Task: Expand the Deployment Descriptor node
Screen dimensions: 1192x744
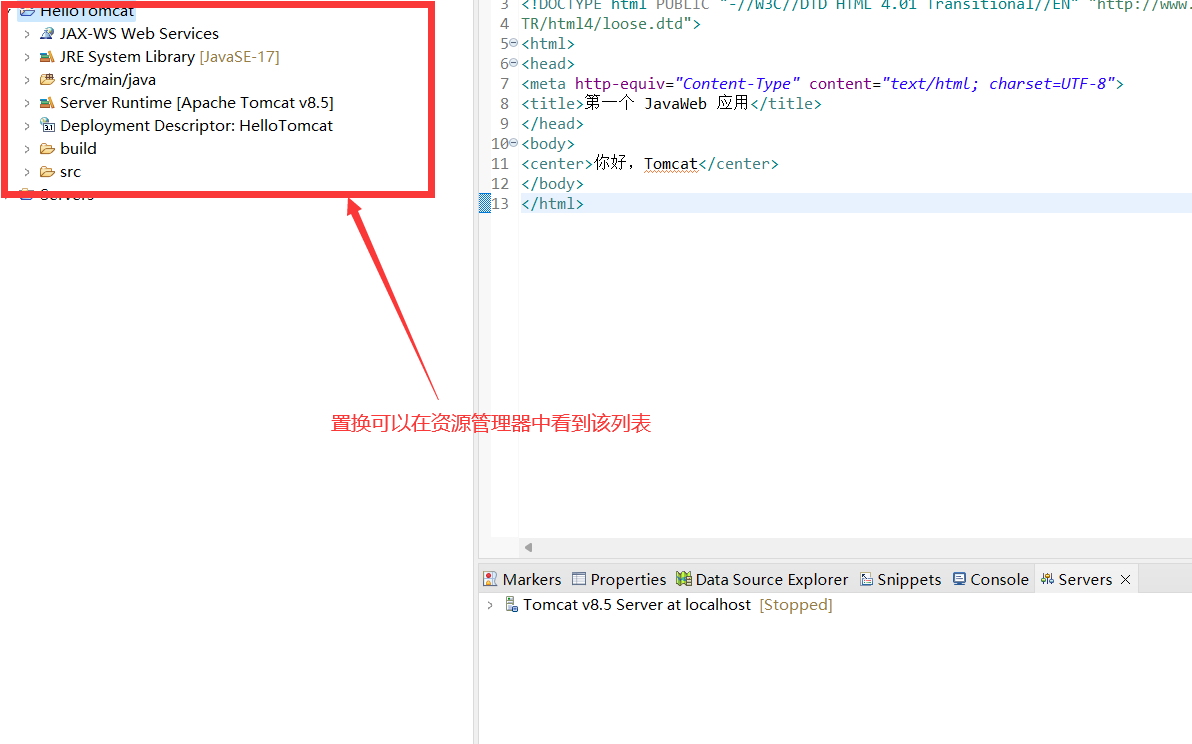Action: point(27,126)
